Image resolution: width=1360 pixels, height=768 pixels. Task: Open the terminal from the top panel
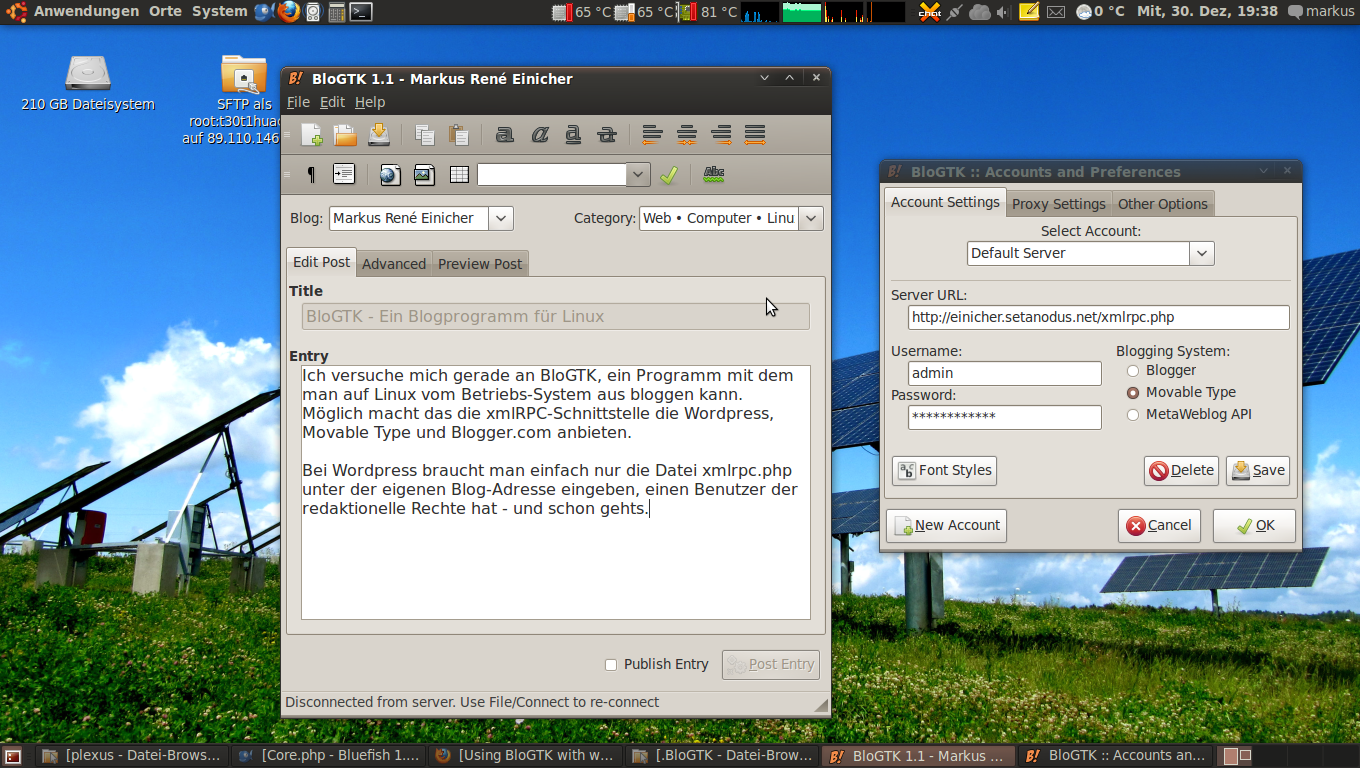[x=361, y=12]
